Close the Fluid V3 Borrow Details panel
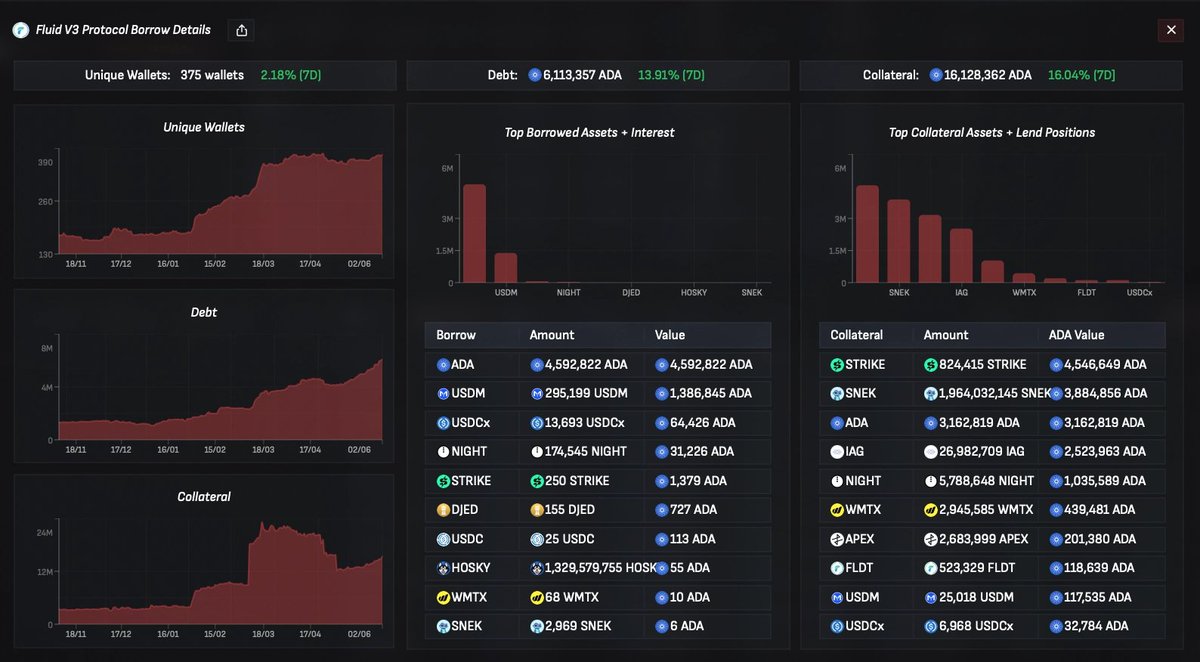The height and width of the screenshot is (662, 1200). coord(1171,30)
